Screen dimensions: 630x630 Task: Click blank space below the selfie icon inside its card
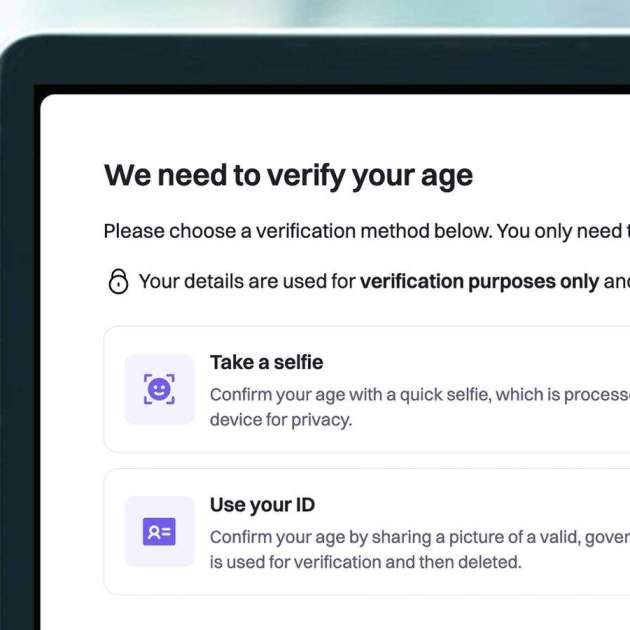159,438
